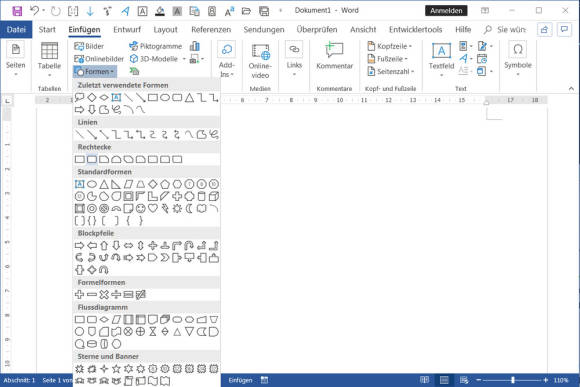
Task: Click the Sie wün search field
Action: [x=505, y=30]
